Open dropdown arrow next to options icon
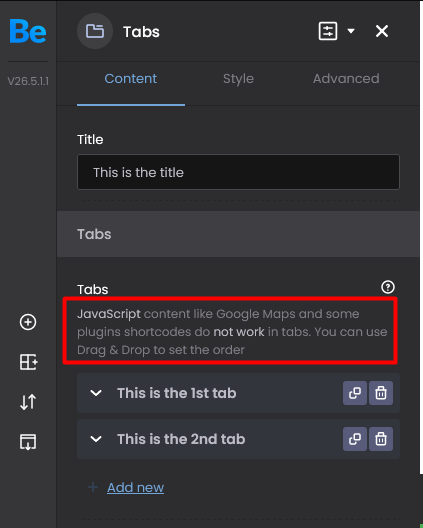 [x=351, y=31]
